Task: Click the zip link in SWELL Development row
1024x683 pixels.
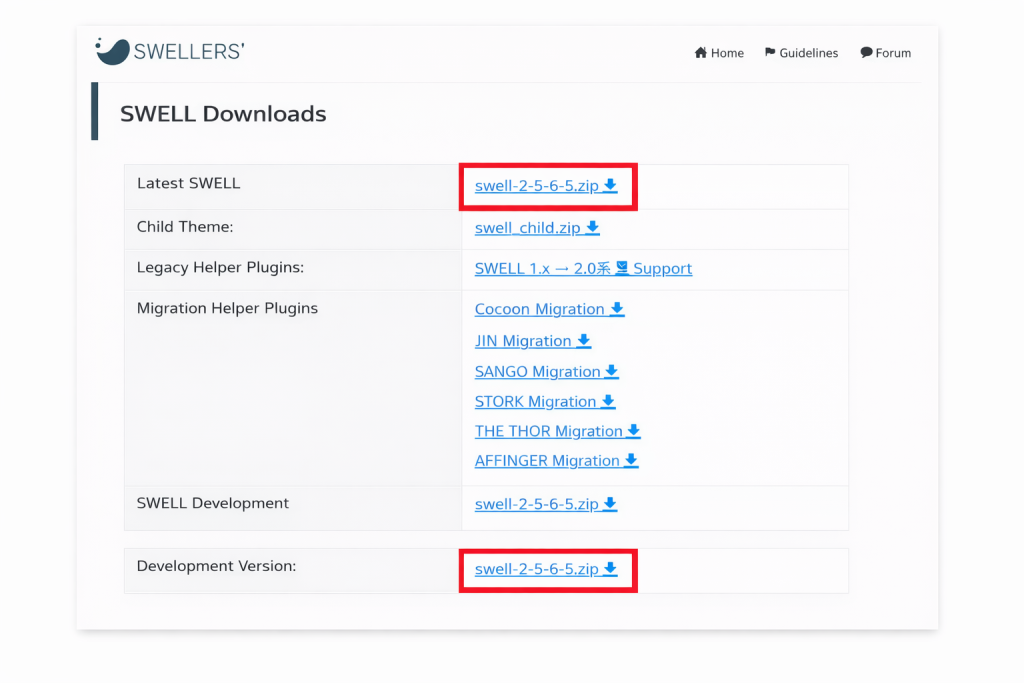Action: coord(537,504)
